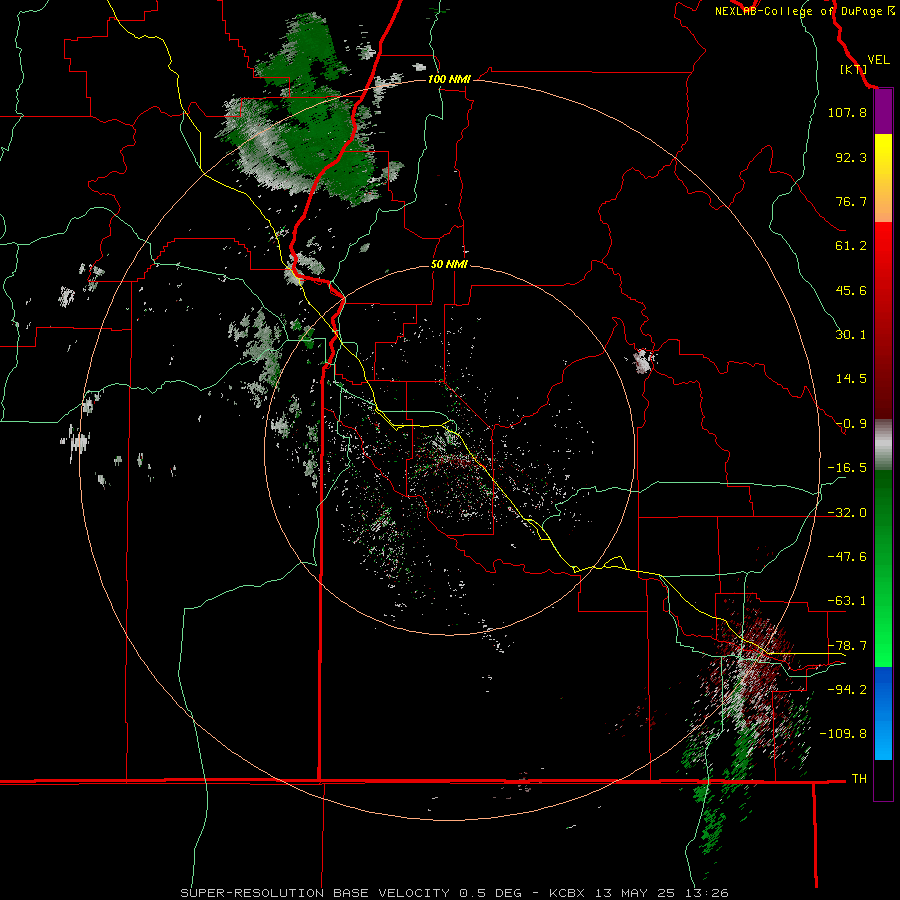Click the 61.2 velocity scale value
The height and width of the screenshot is (900, 900).
click(851, 246)
